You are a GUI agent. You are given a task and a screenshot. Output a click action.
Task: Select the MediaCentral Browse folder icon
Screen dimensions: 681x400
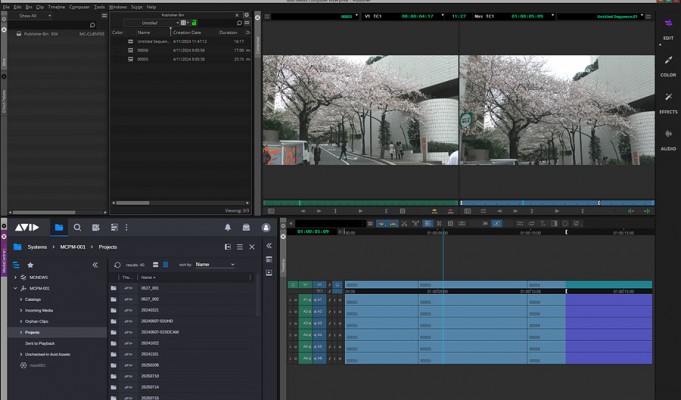click(59, 228)
